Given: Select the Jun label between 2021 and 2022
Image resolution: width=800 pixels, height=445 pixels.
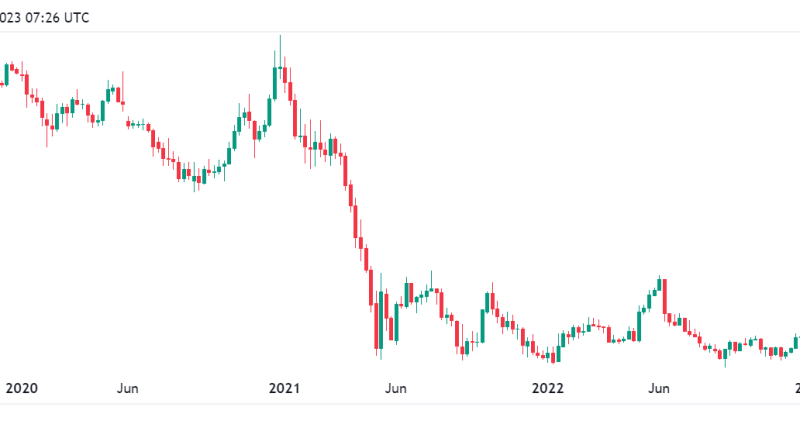Looking at the screenshot, I should (x=396, y=388).
